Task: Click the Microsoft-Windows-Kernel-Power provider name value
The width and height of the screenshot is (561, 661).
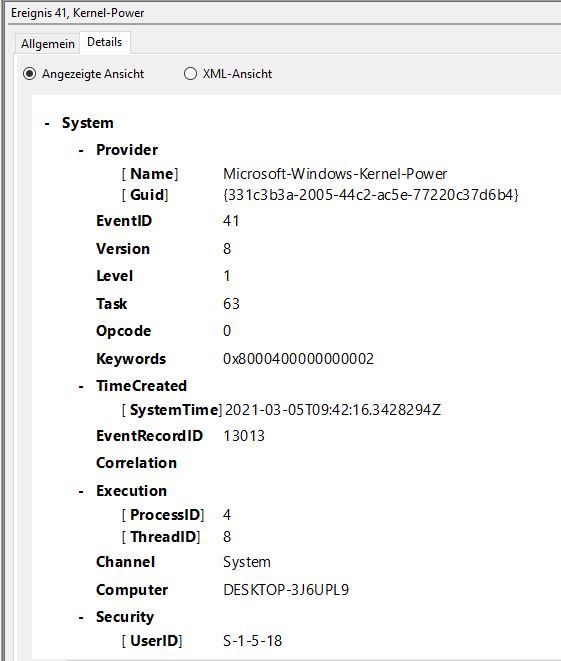Action: 335,174
